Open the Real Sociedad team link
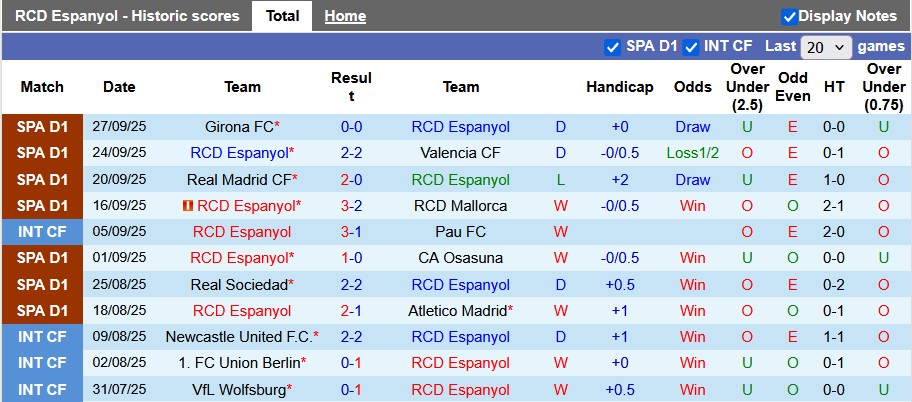This screenshot has height=402, width=912. pos(238,285)
